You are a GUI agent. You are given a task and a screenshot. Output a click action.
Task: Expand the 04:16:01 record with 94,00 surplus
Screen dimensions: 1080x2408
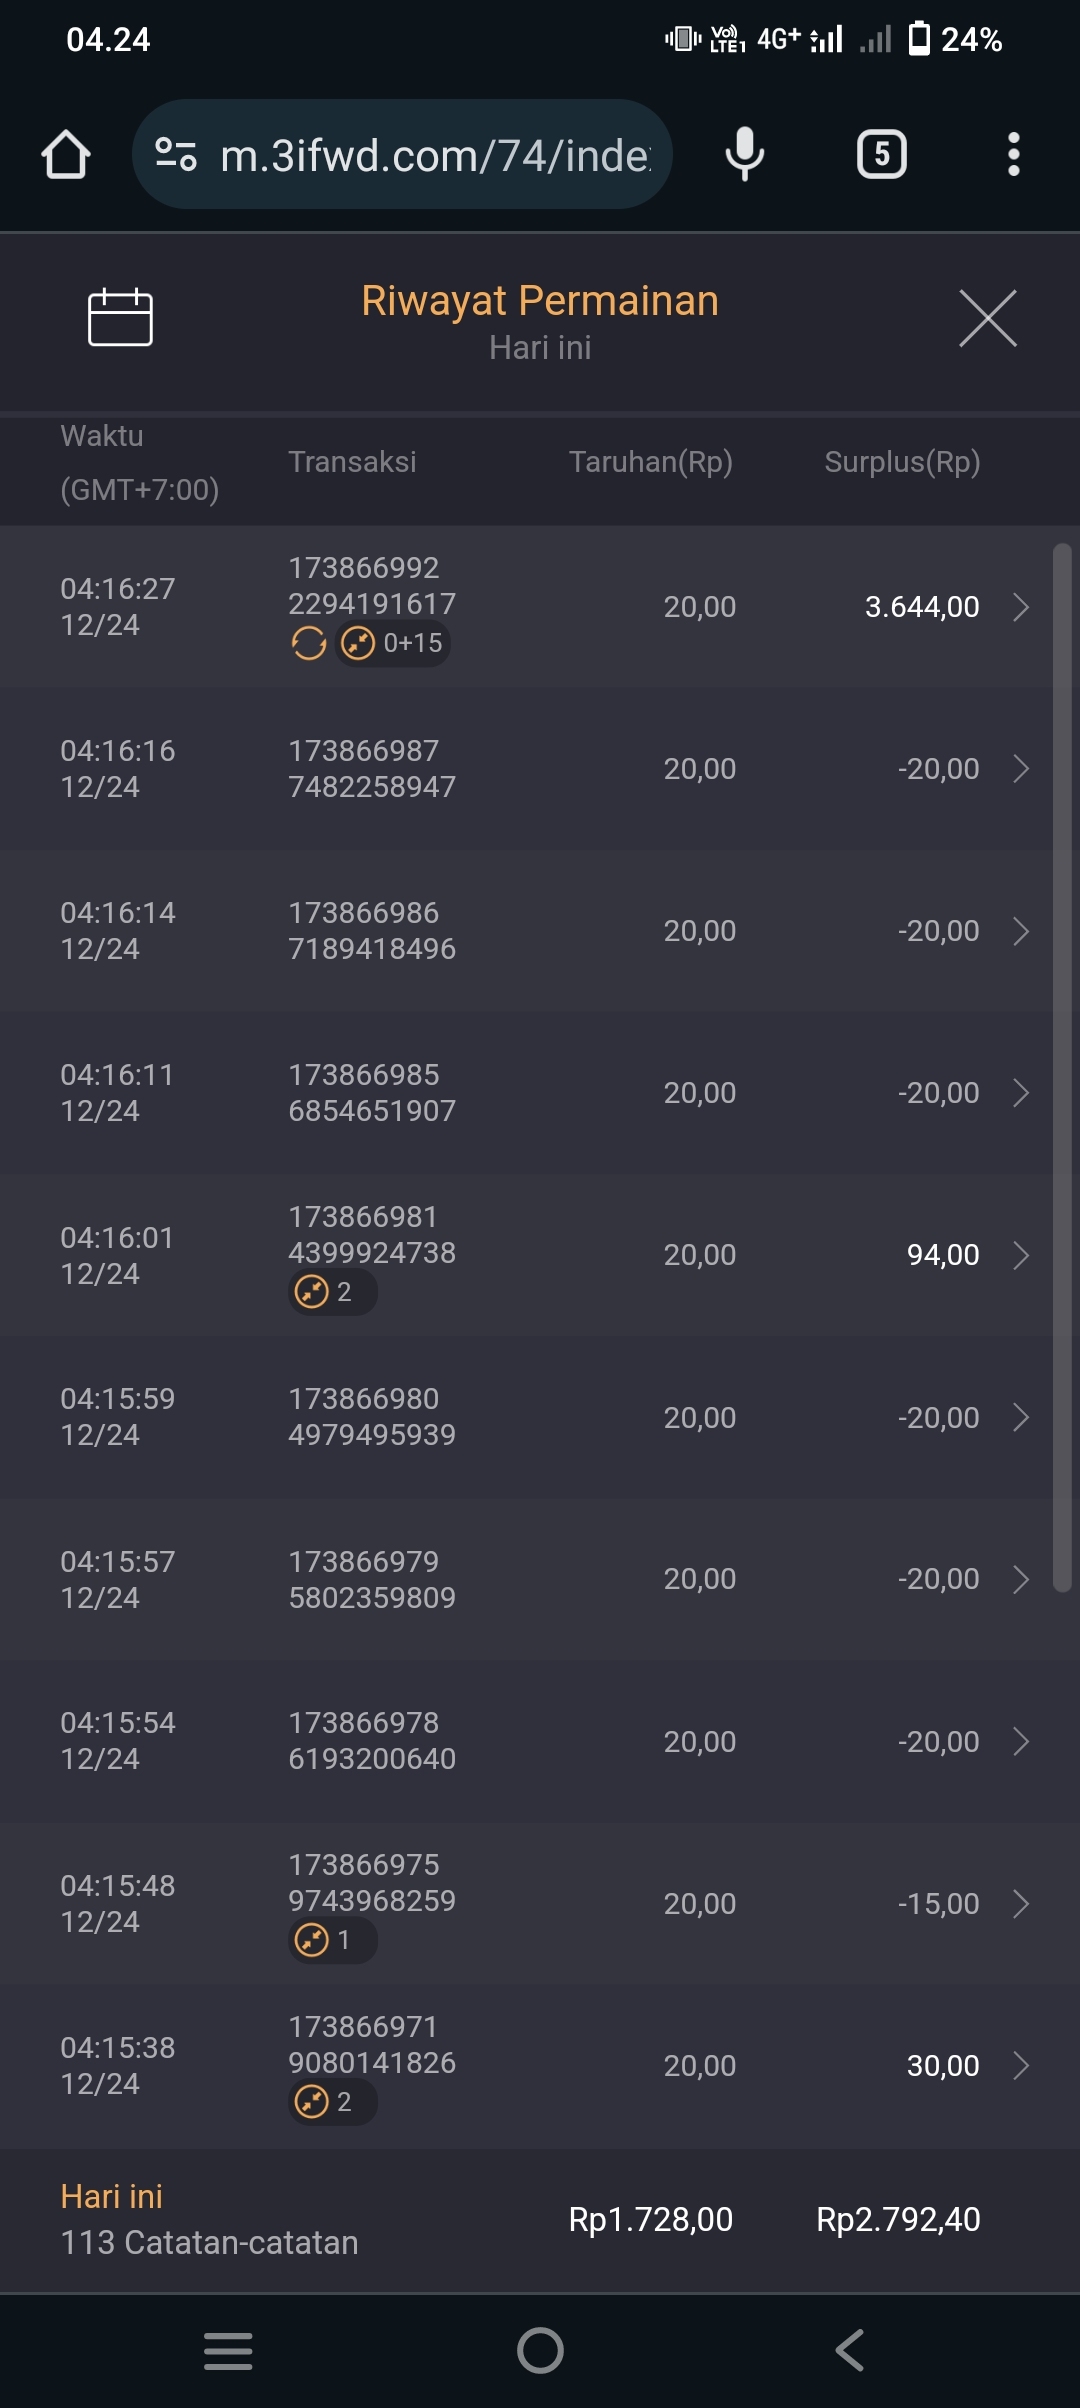pyautogui.click(x=1020, y=1255)
